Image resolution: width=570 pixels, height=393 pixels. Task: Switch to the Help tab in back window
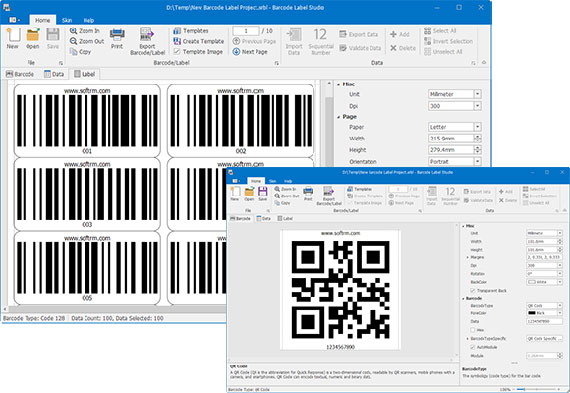coord(89,20)
